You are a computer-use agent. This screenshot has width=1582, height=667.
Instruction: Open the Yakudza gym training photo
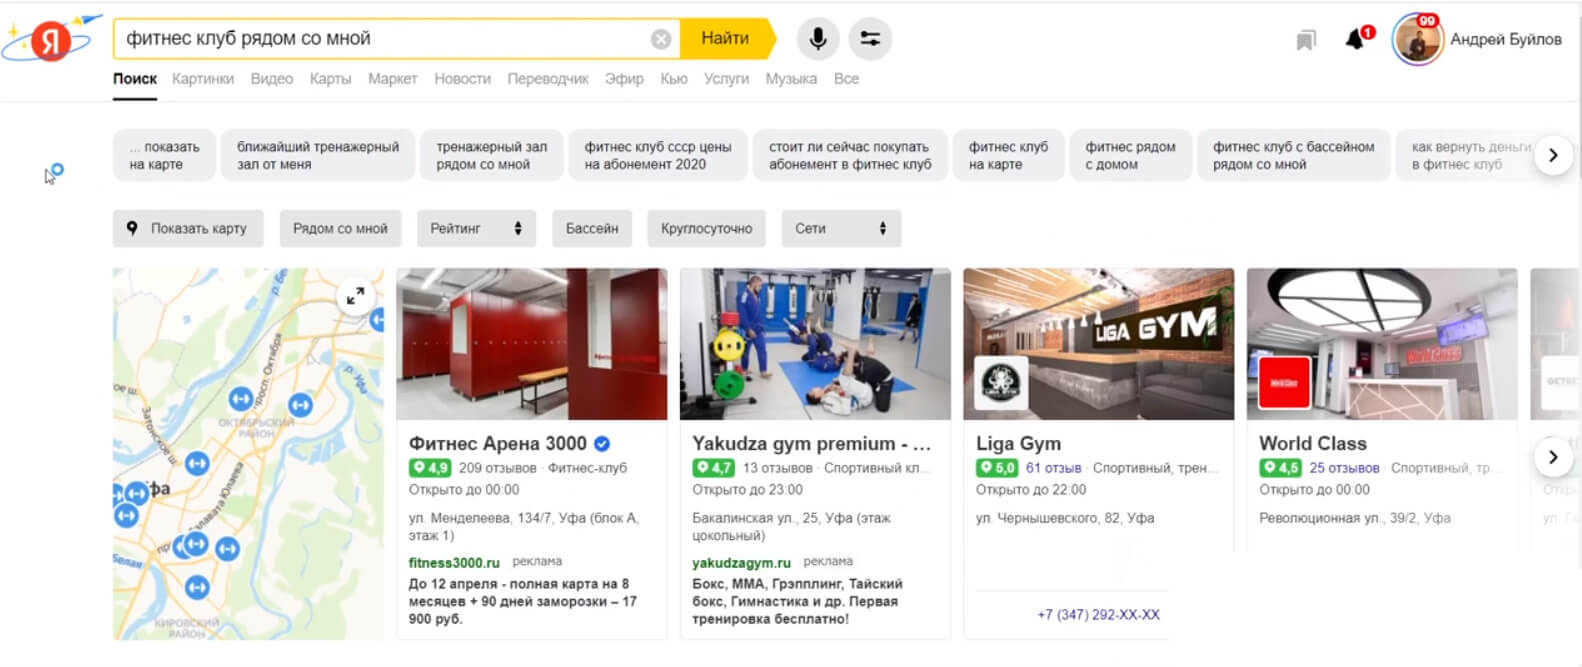click(x=815, y=344)
